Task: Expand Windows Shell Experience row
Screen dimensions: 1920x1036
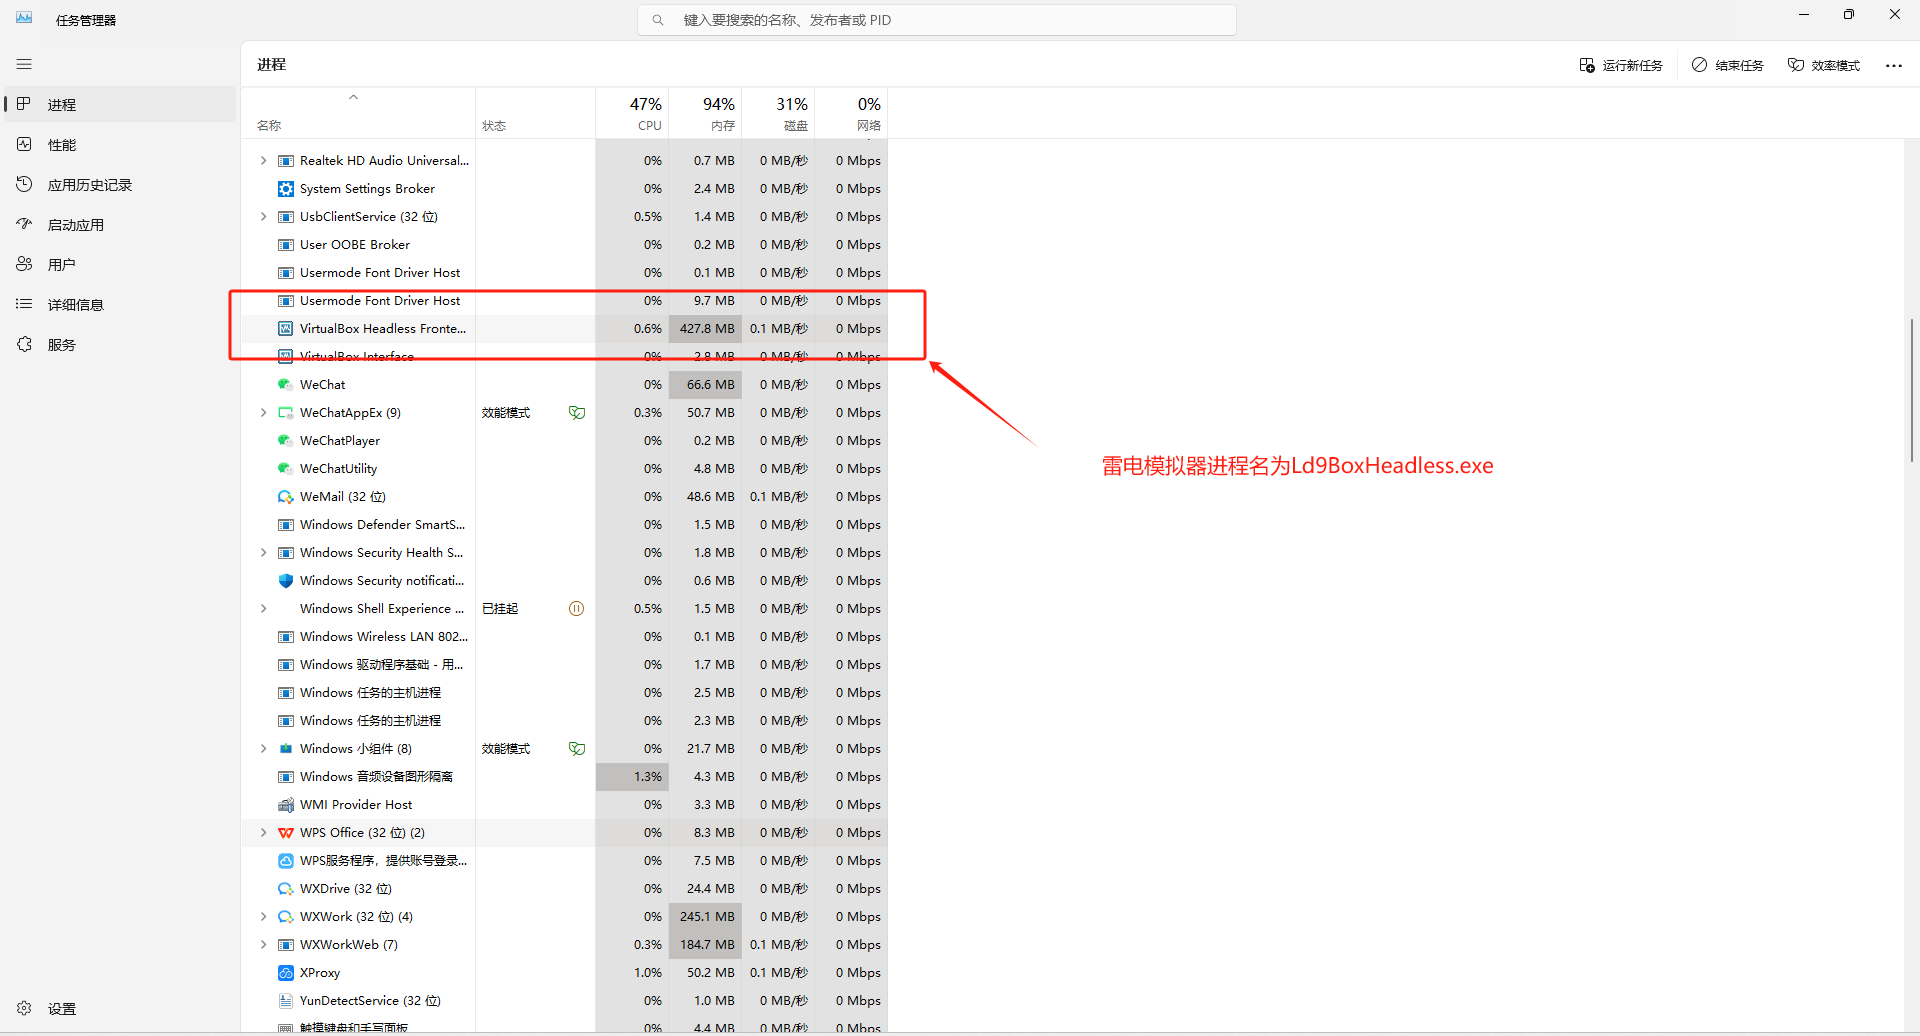Action: (263, 609)
